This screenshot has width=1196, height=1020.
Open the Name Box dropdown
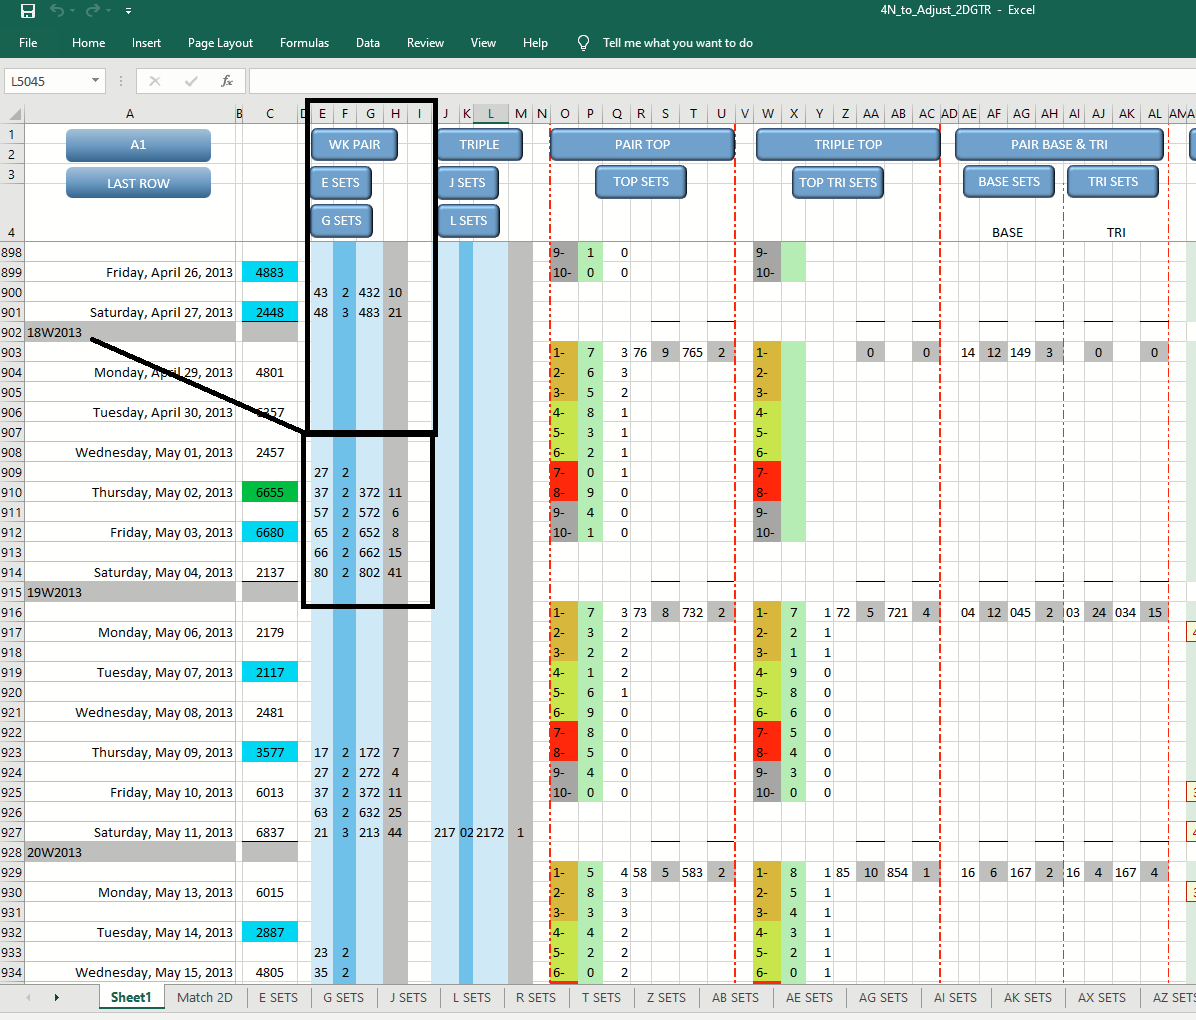pos(96,80)
